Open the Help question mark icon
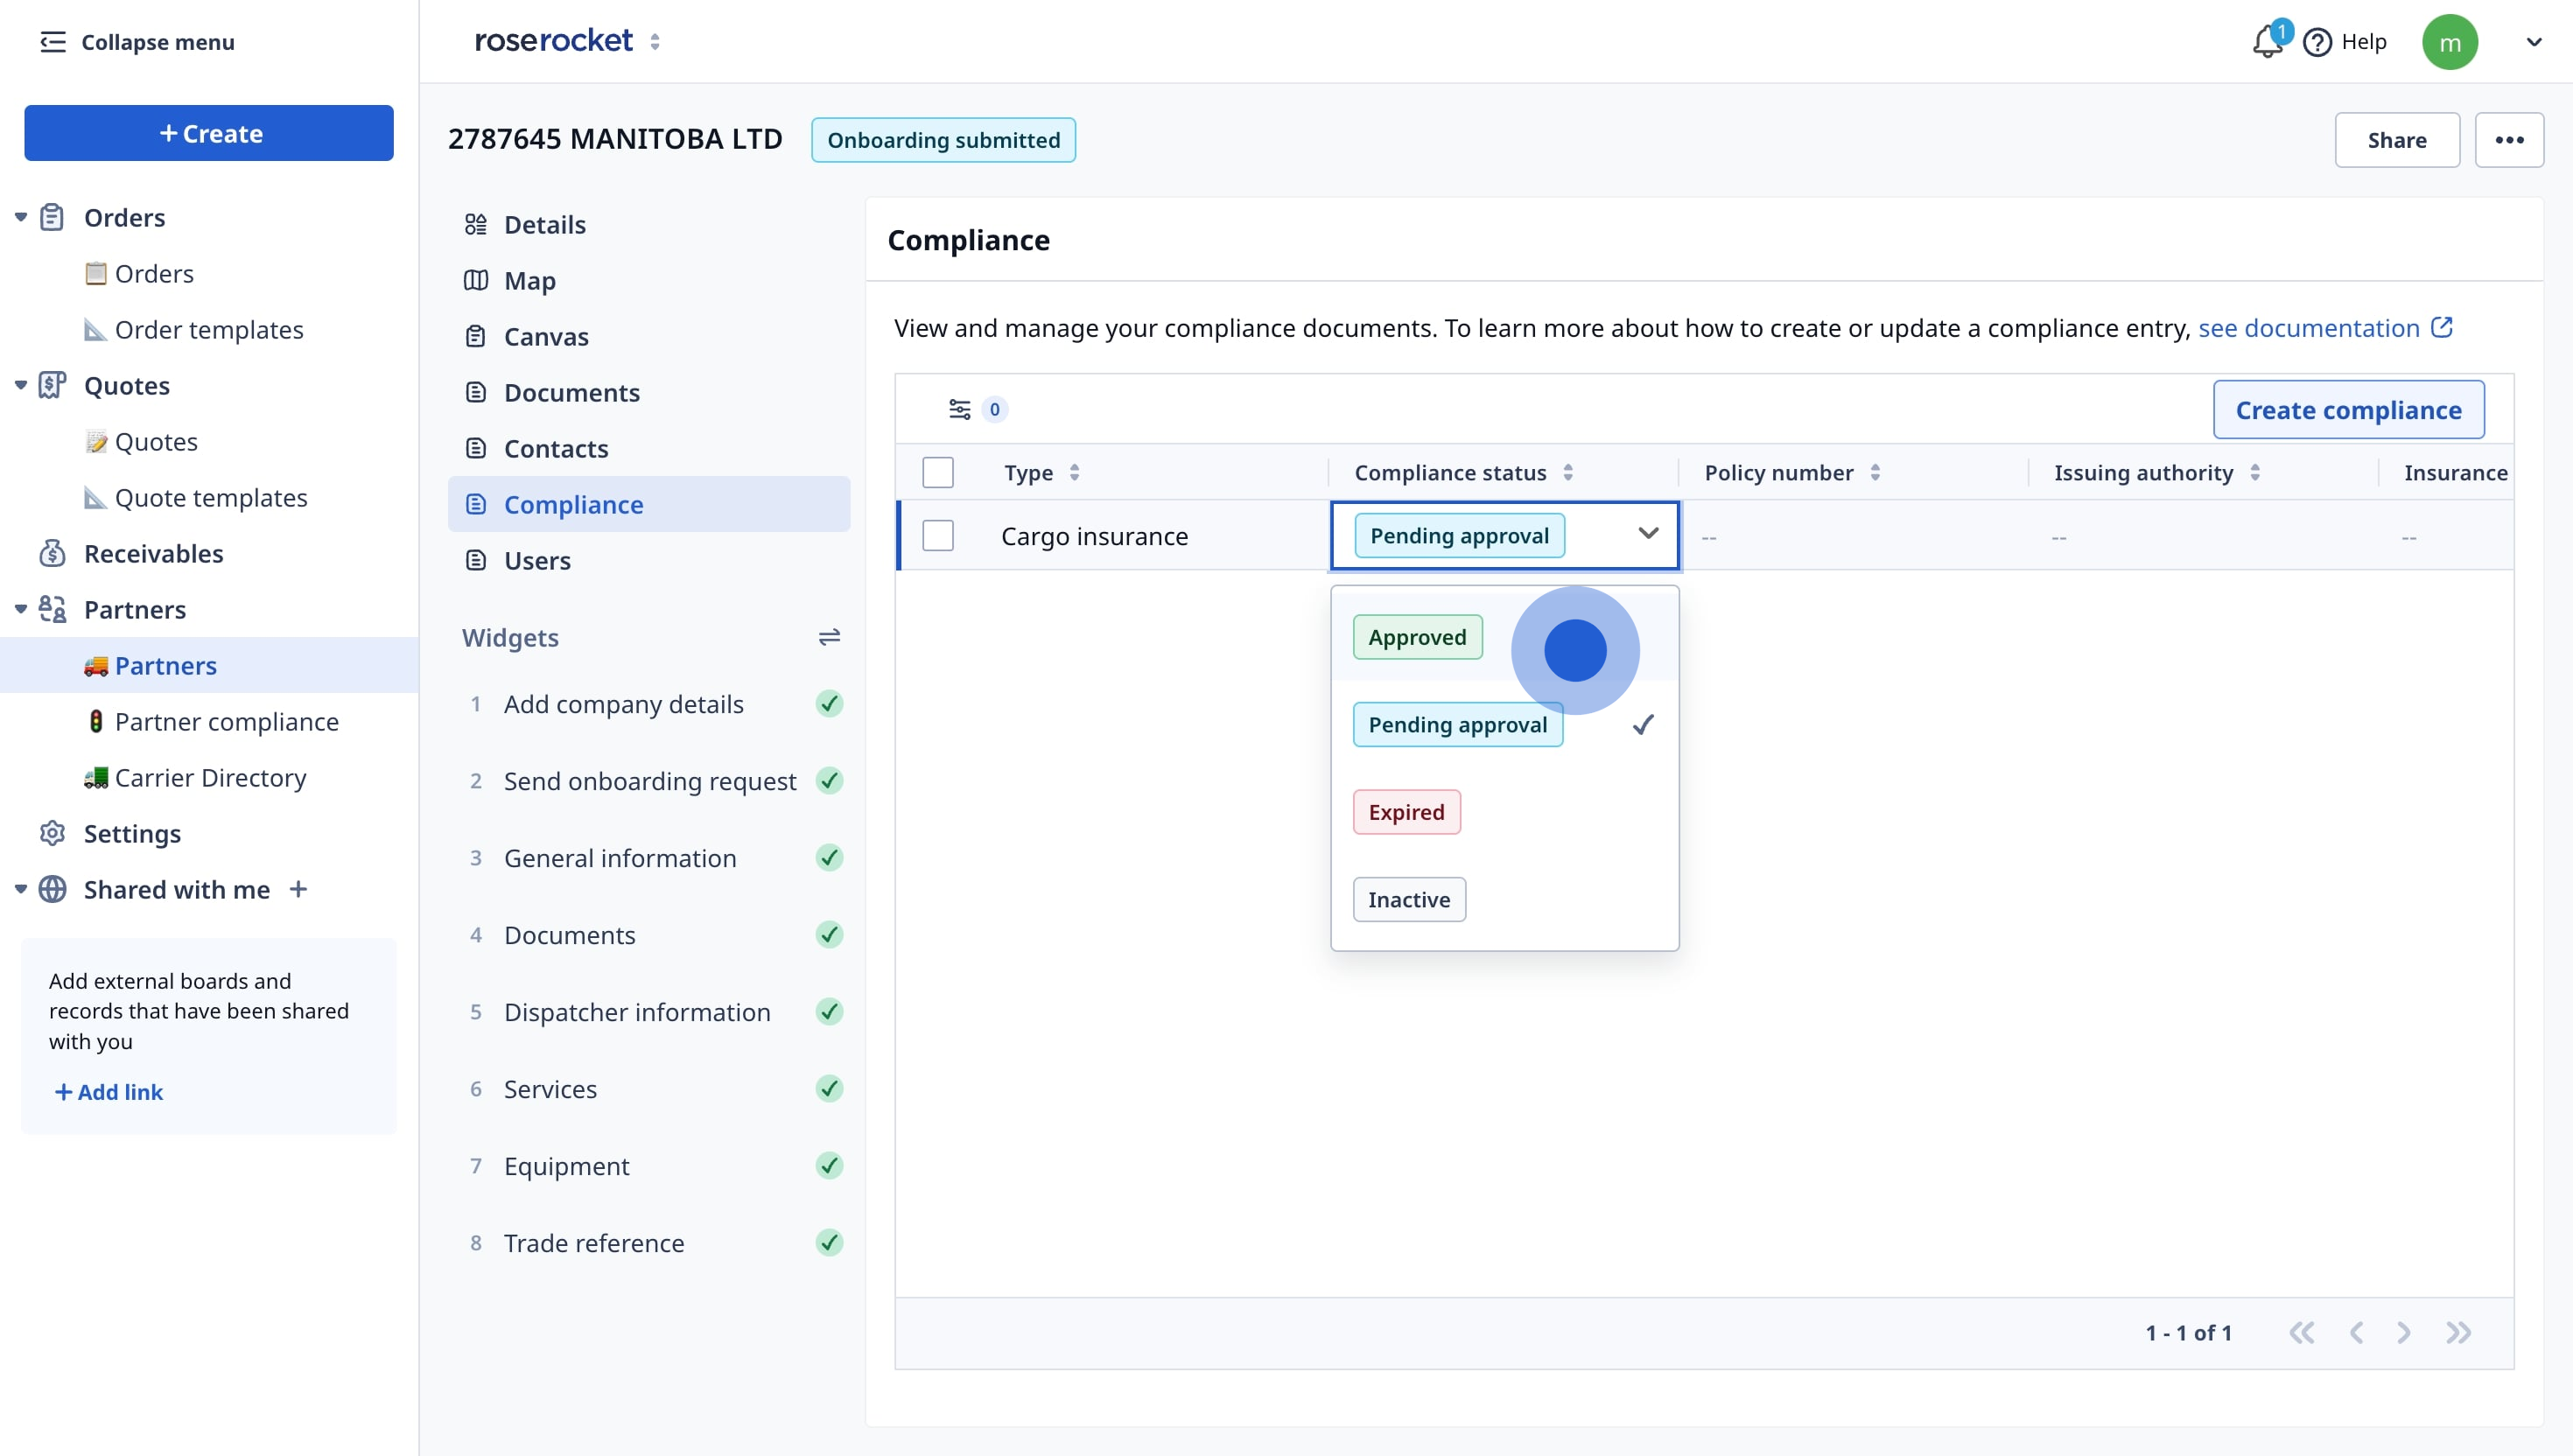The width and height of the screenshot is (2573, 1456). pyautogui.click(x=2317, y=42)
